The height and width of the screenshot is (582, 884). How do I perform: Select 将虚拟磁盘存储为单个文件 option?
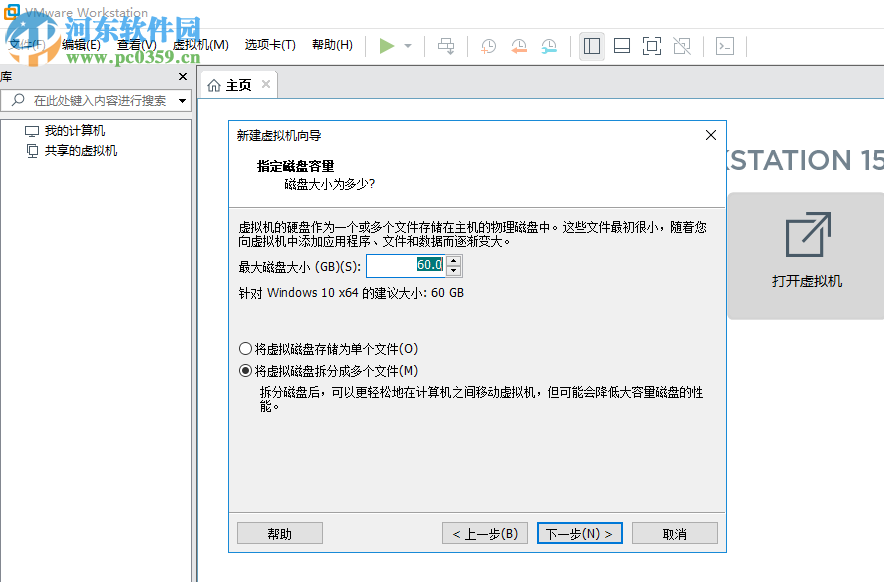(x=245, y=347)
